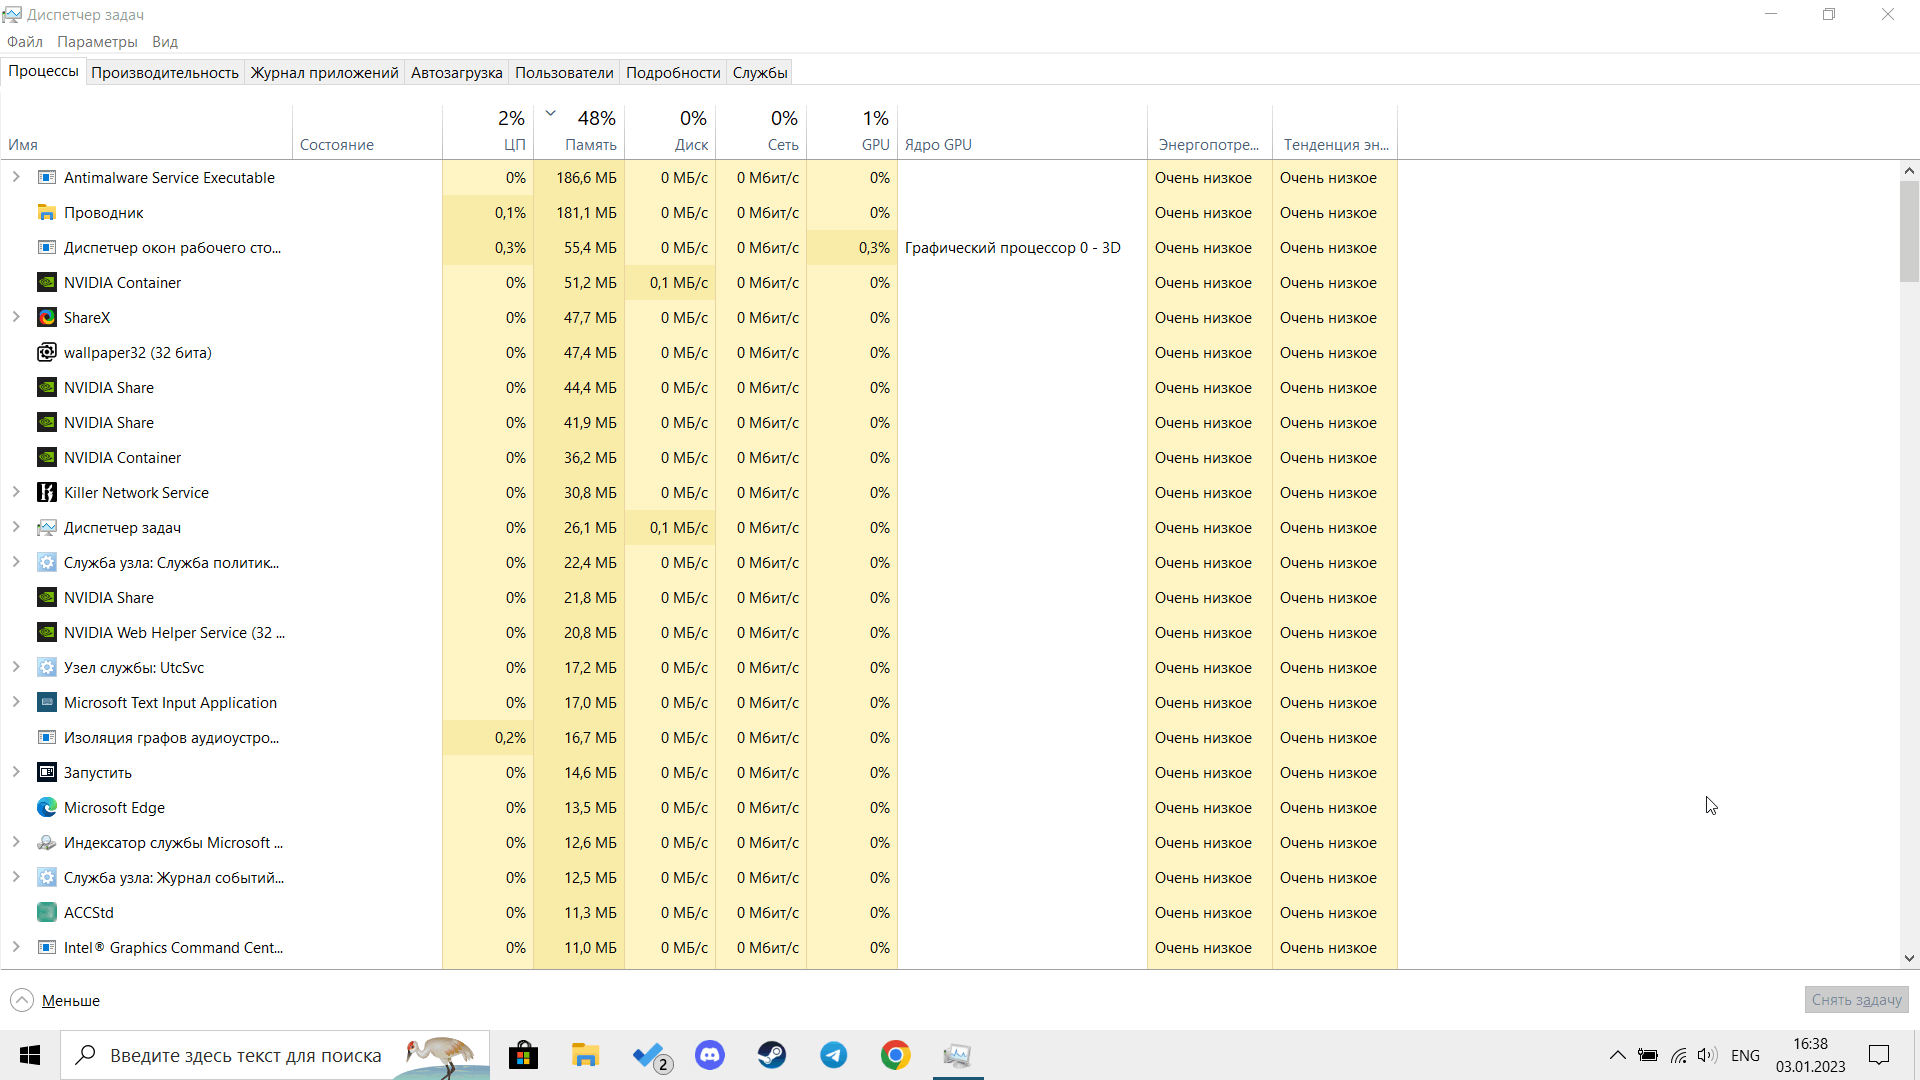Click the ENG language indicator
The height and width of the screenshot is (1080, 1920).
[1745, 1055]
